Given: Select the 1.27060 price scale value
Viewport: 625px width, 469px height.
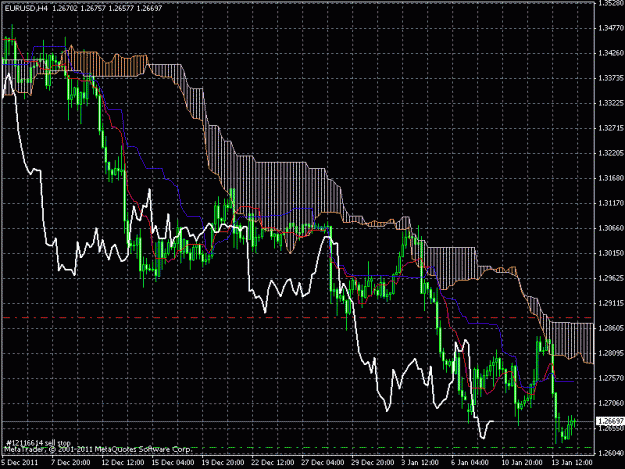Looking at the screenshot, I should (x=611, y=403).
